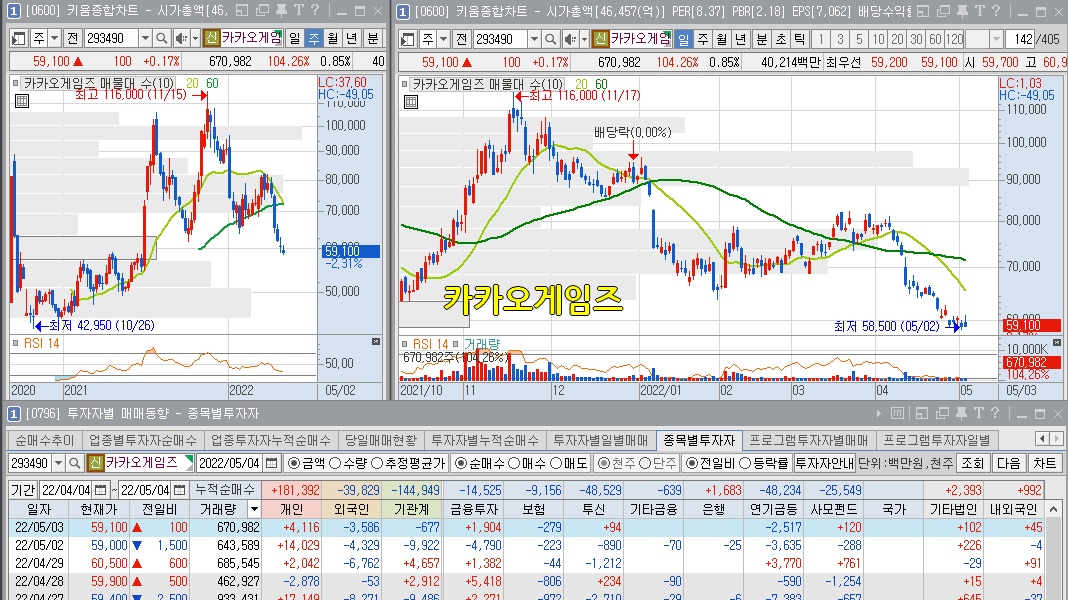Viewport: 1068px width, 600px height.
Task: Open calendar for end date 22/05/04
Action: (179, 490)
